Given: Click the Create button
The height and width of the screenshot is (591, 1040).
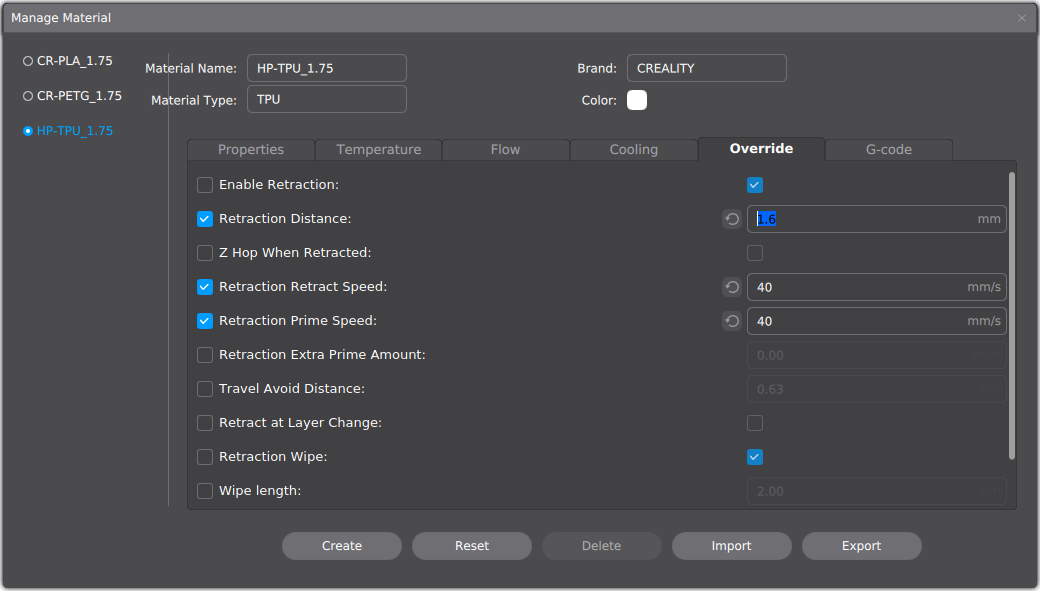Looking at the screenshot, I should coord(342,546).
